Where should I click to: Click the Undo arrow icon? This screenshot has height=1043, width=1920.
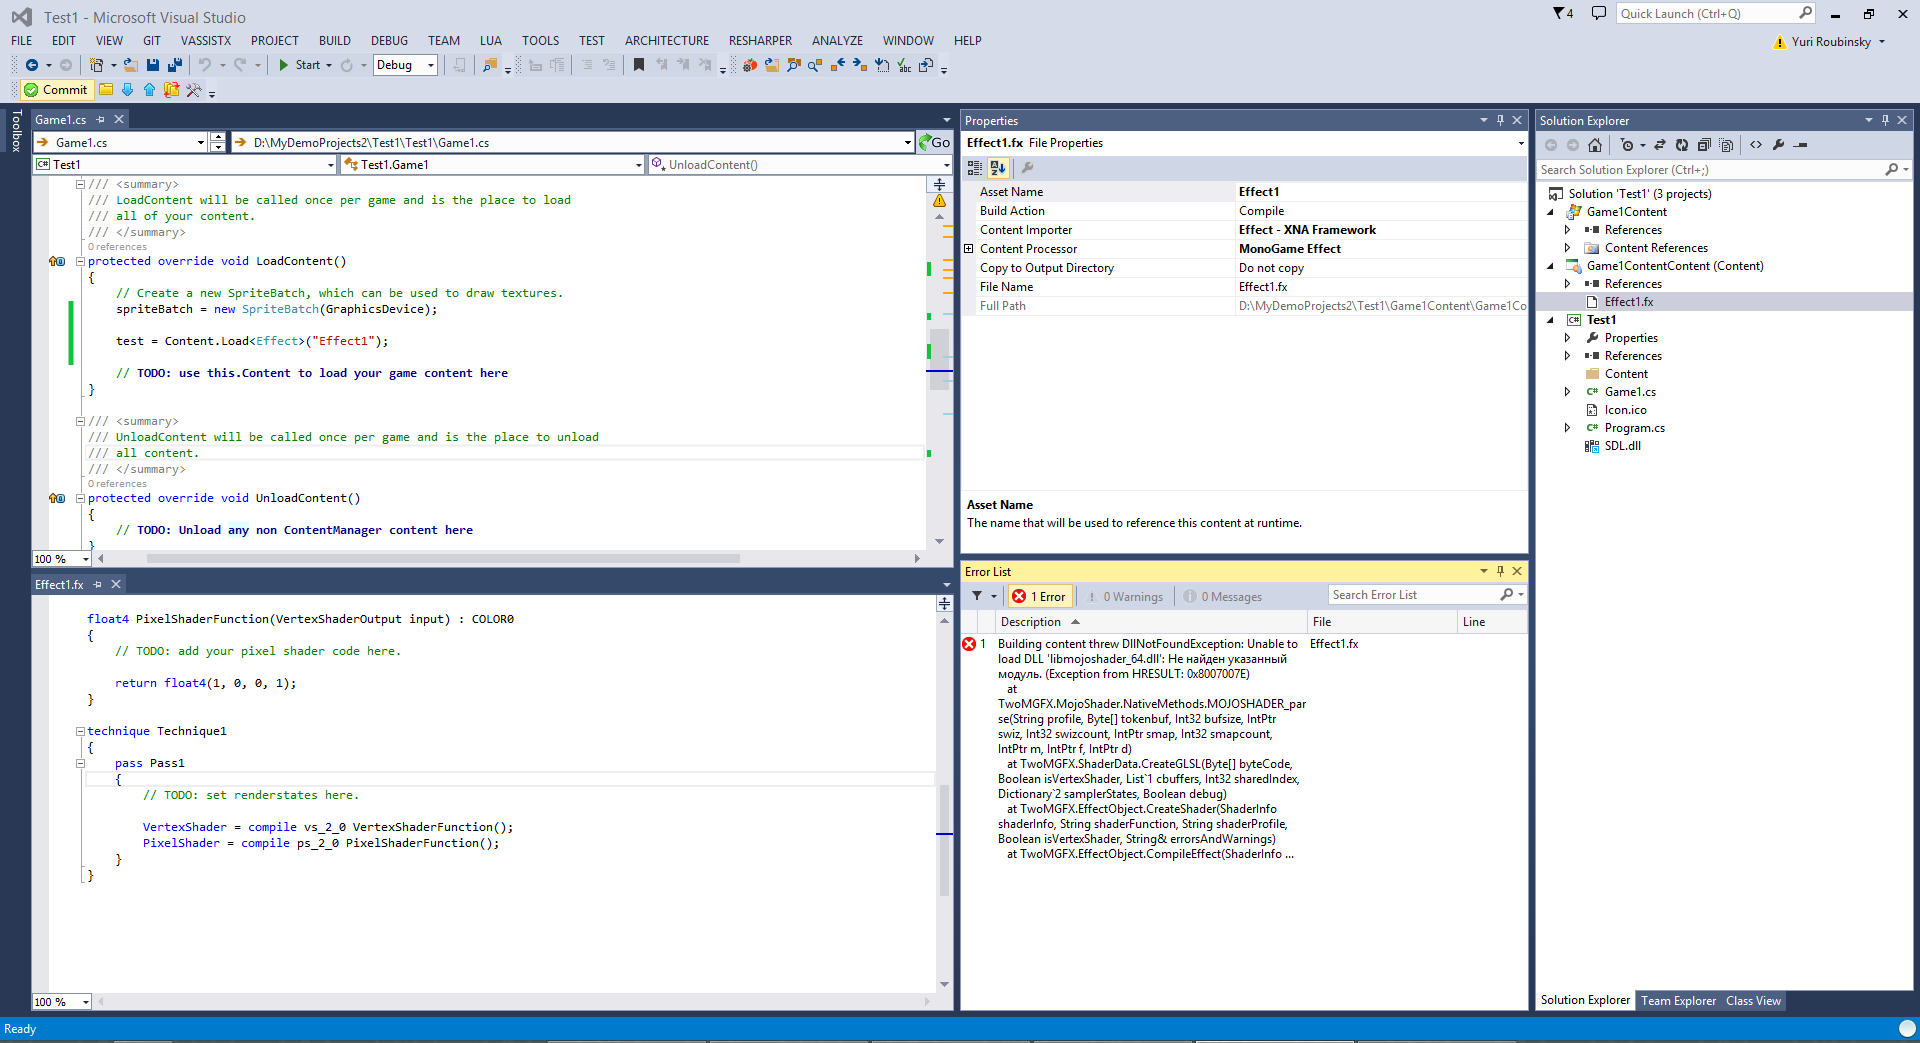pyautogui.click(x=204, y=65)
